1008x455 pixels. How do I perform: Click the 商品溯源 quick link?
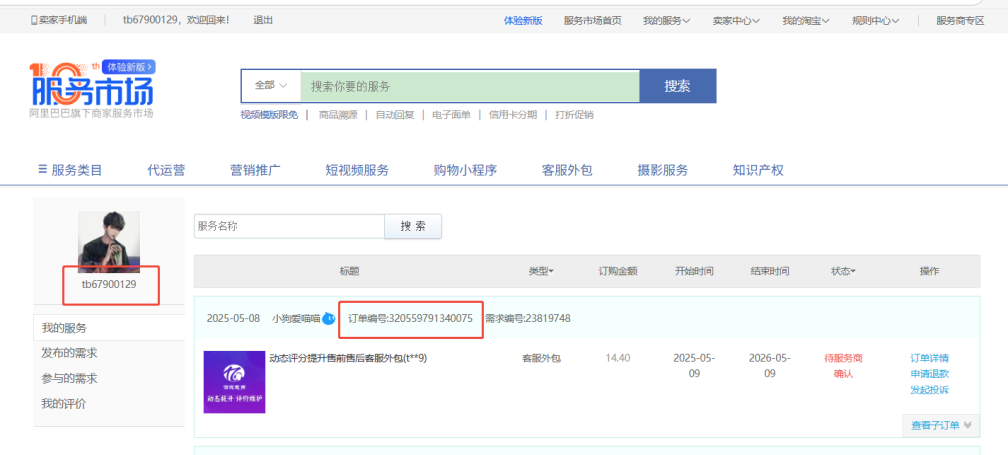pos(338,115)
